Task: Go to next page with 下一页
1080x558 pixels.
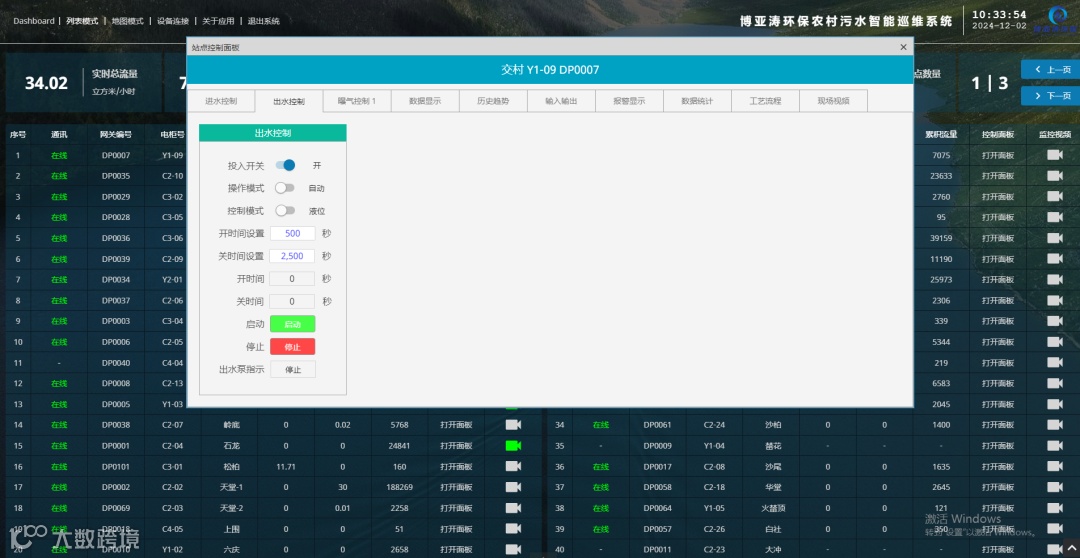Action: (x=1050, y=96)
